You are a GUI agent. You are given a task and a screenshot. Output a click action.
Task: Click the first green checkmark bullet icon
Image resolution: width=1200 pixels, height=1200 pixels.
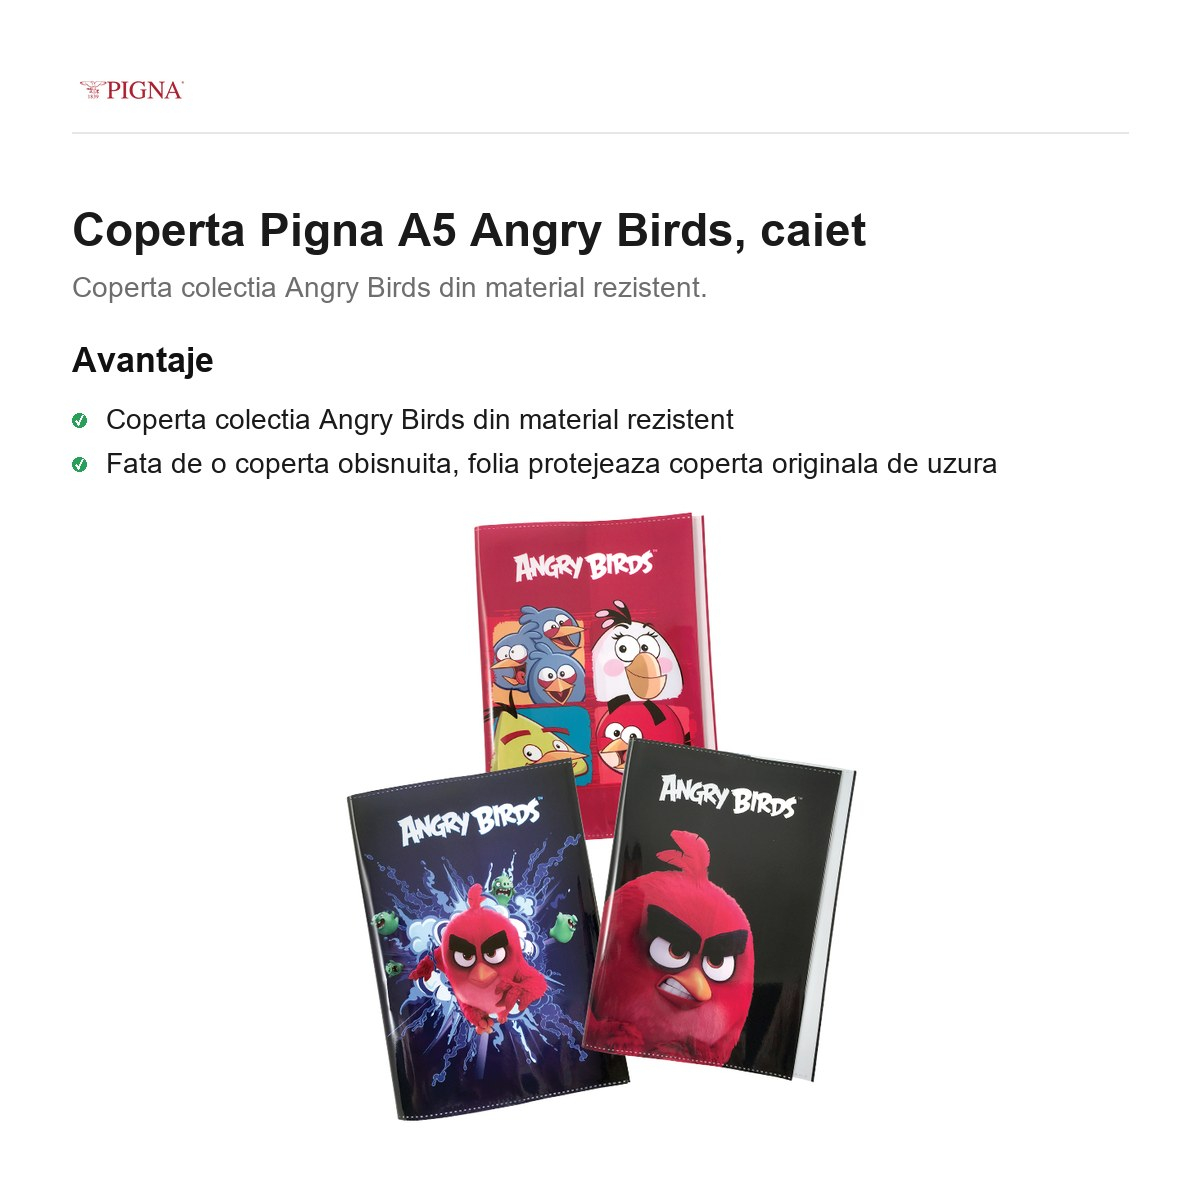(80, 420)
